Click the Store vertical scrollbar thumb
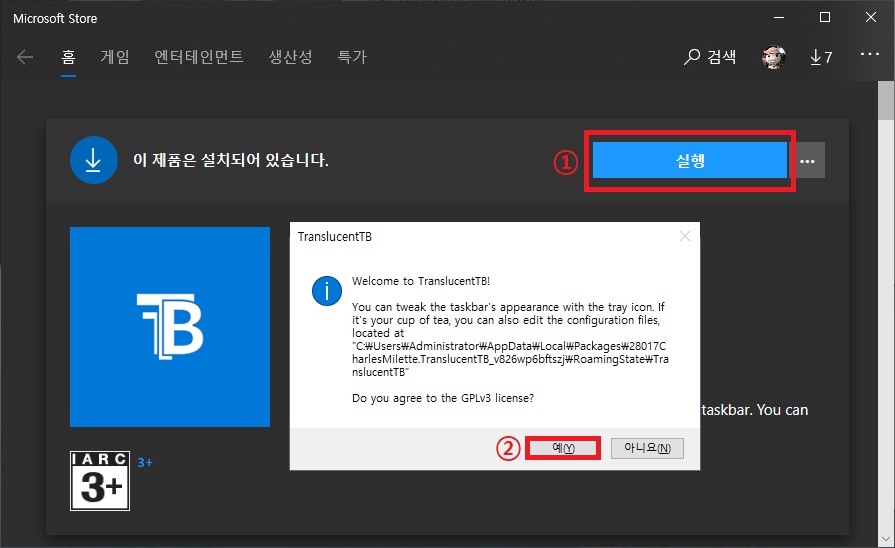Viewport: 895px width, 548px height. pyautogui.click(x=886, y=100)
